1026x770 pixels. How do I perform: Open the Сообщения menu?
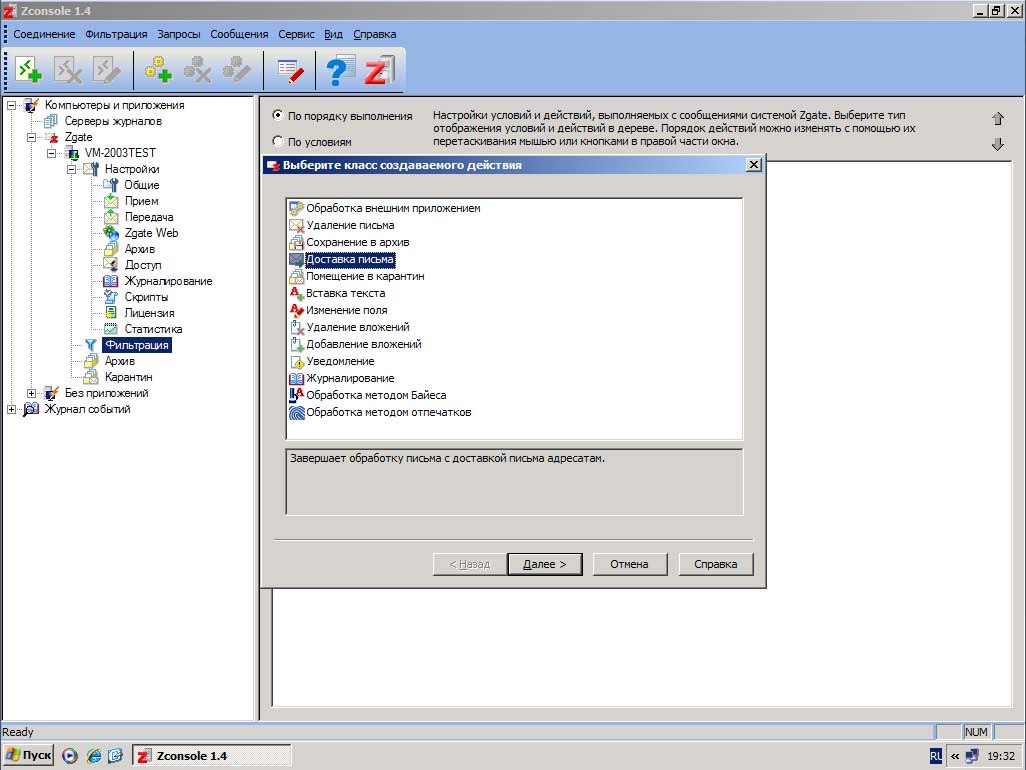point(239,34)
